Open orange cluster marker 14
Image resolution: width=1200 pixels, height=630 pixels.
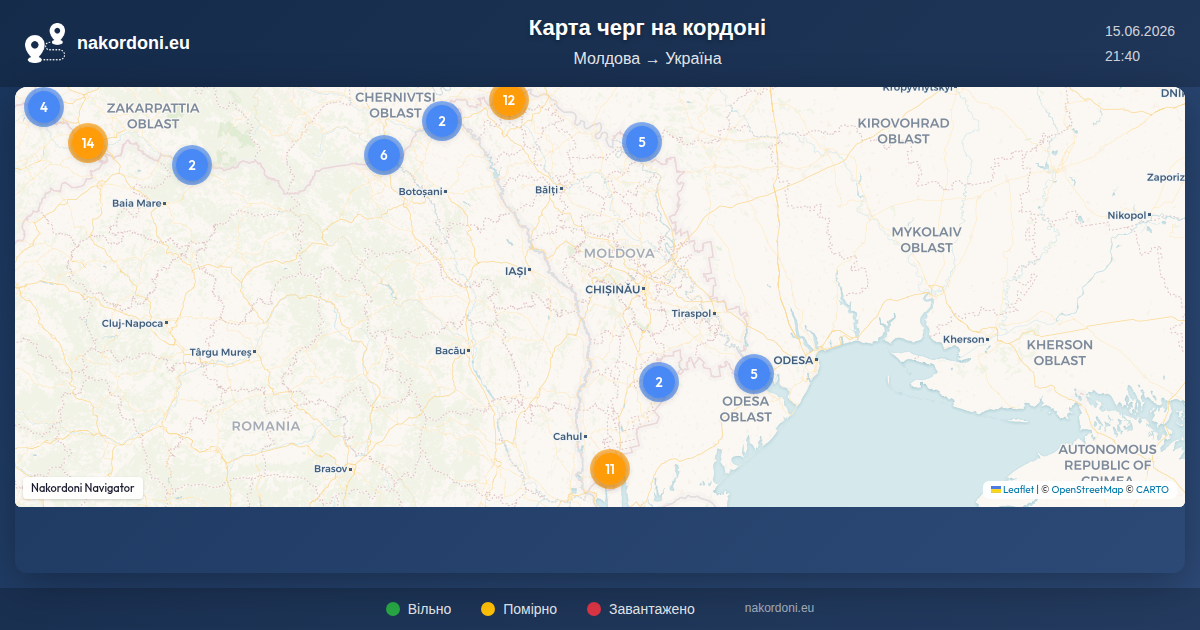[88, 143]
